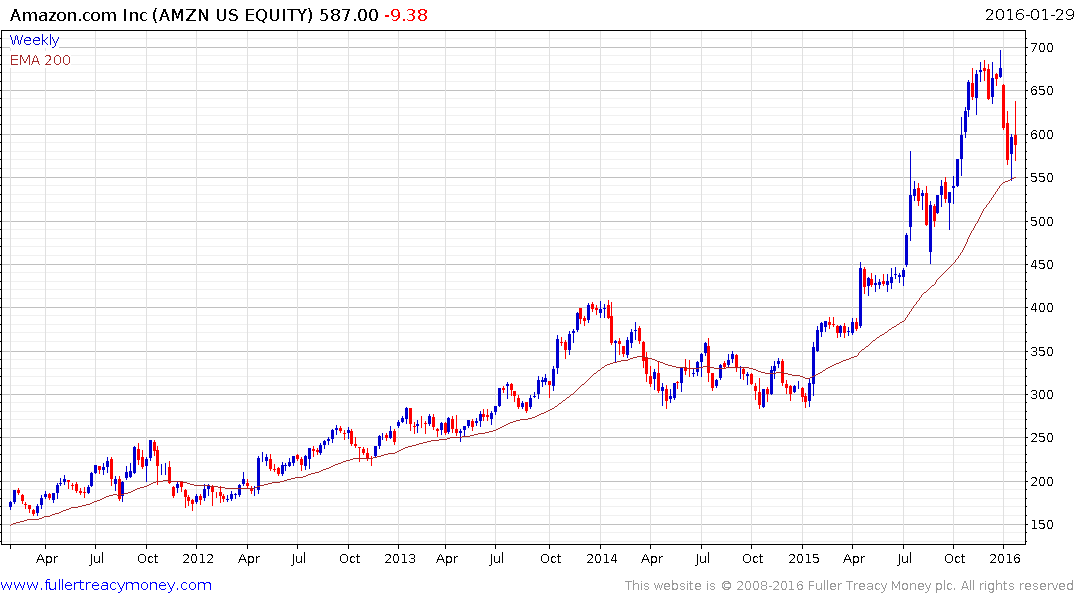The width and height of the screenshot is (1075, 600).
Task: Click the 200 price axis label
Action: pyautogui.click(x=1041, y=482)
